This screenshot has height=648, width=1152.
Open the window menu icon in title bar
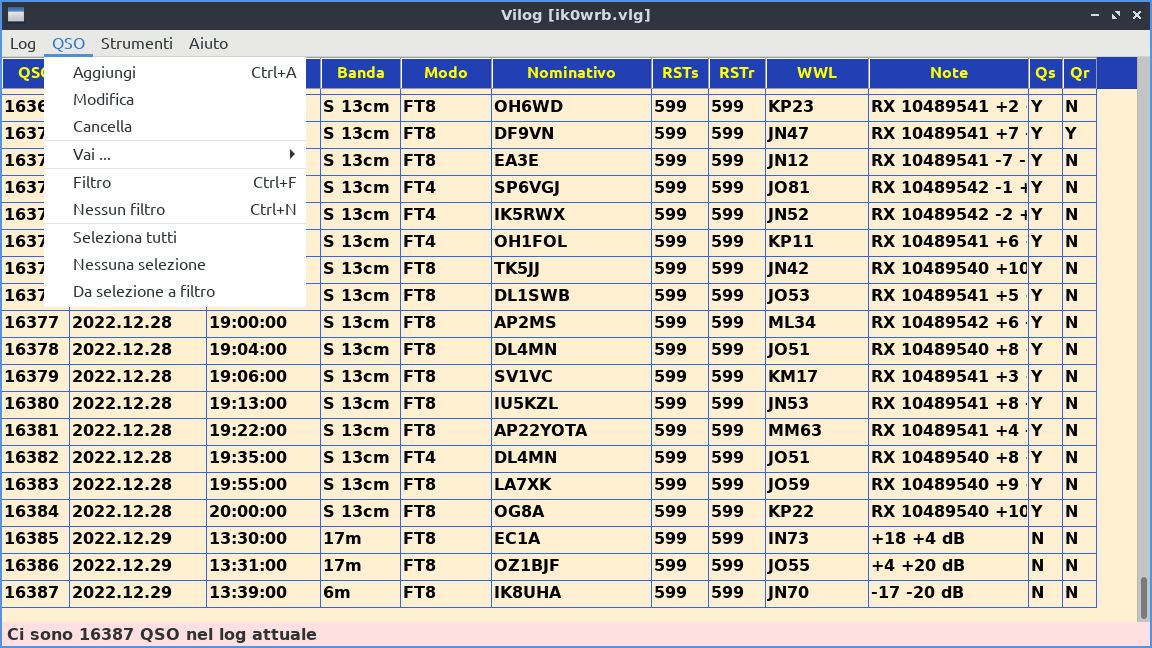point(16,15)
